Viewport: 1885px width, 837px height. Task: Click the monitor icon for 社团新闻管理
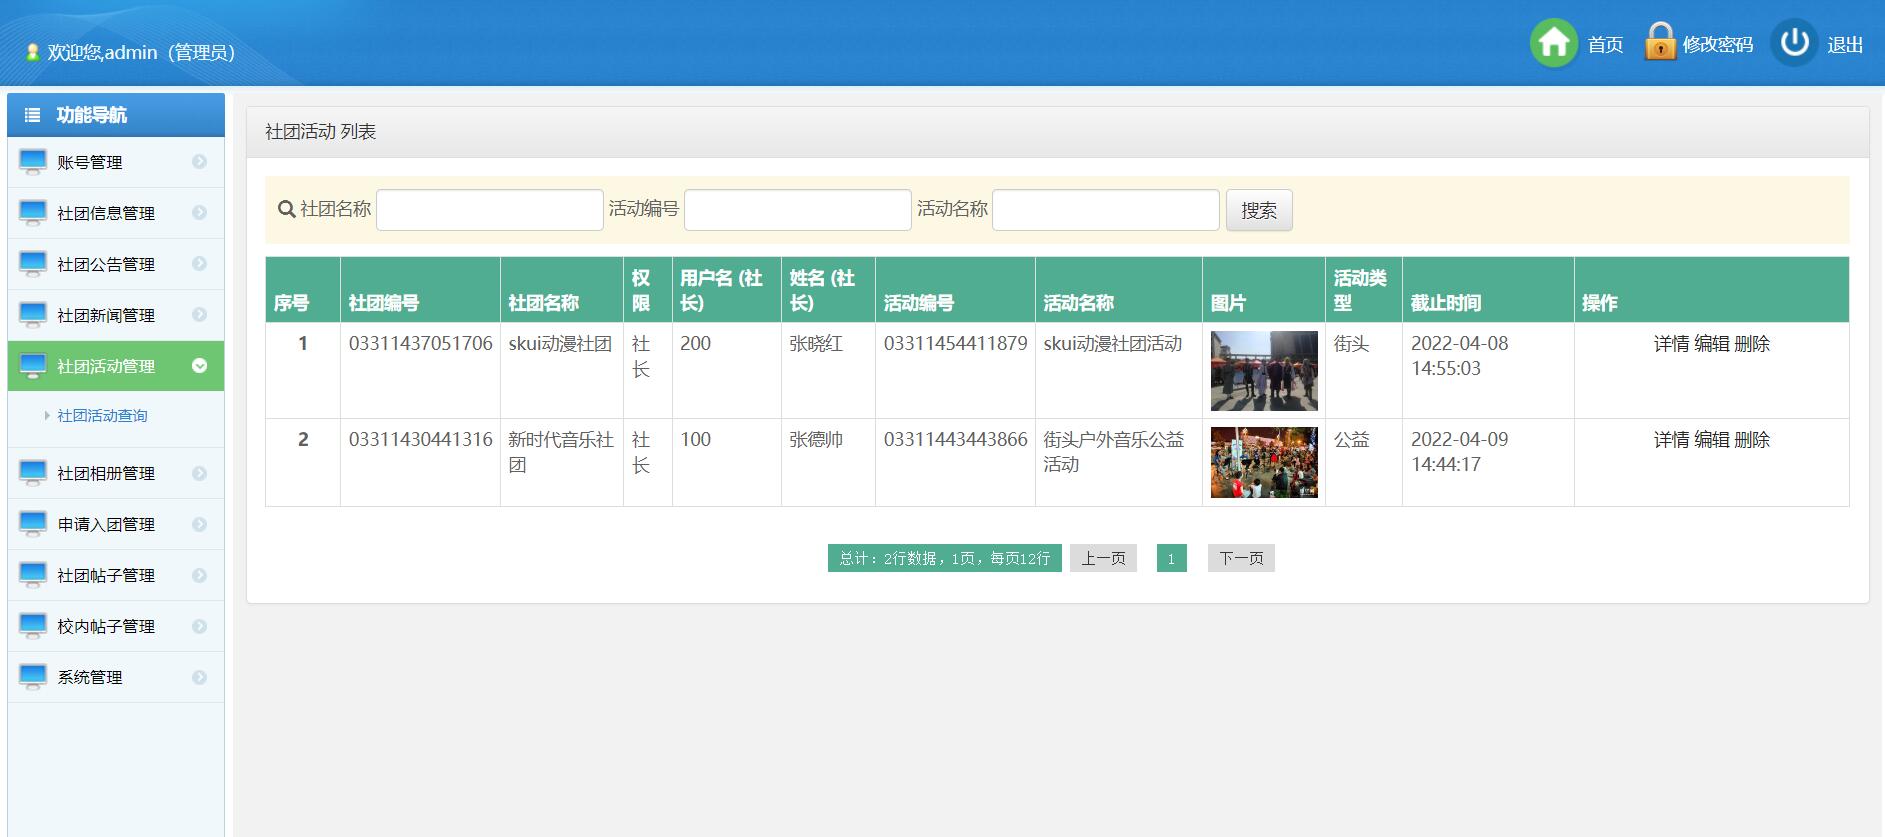(33, 314)
